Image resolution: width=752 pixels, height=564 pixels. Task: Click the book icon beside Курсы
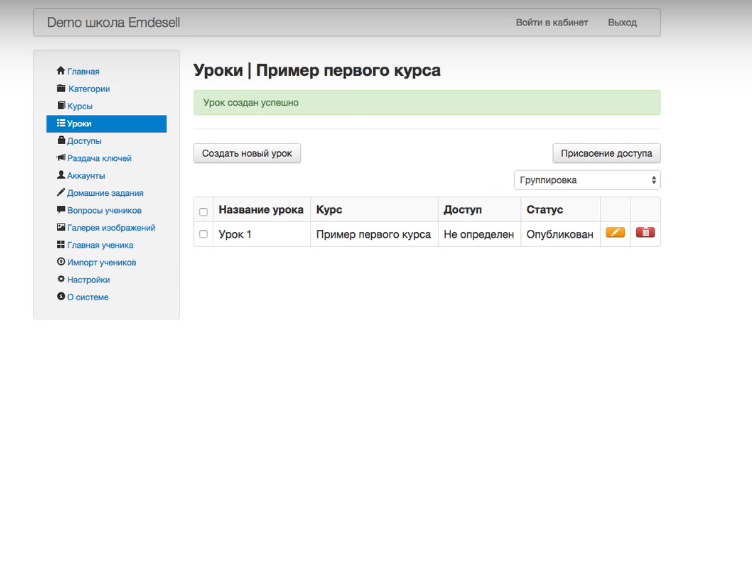(x=61, y=105)
